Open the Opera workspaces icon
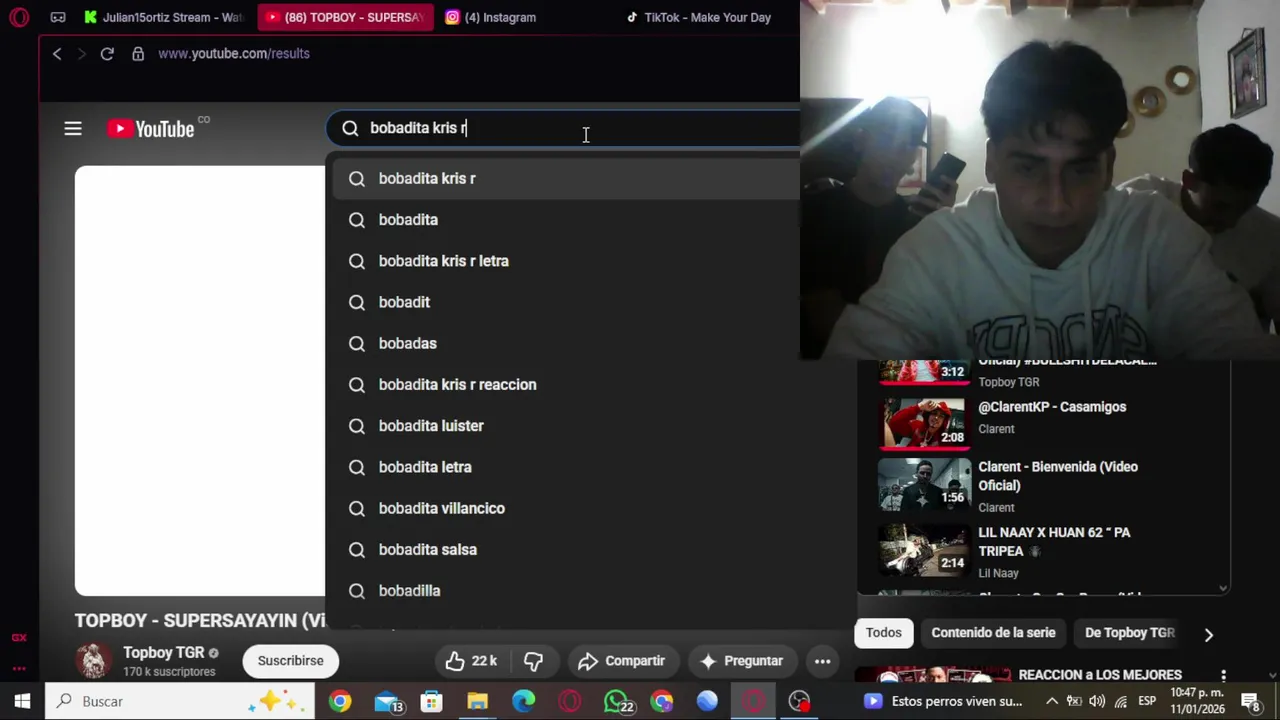 (x=58, y=17)
